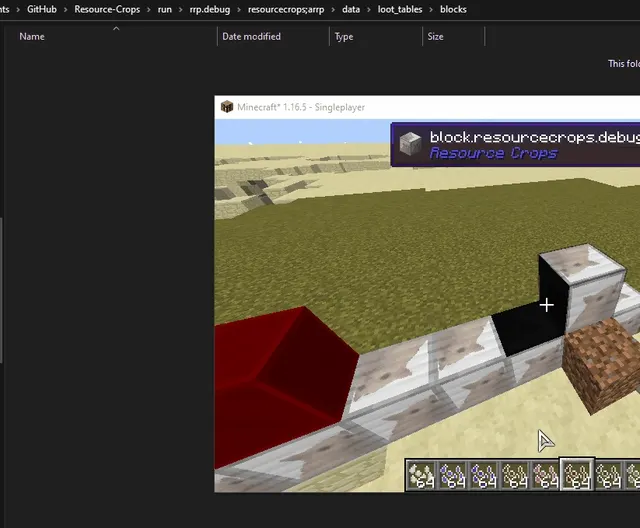Click the Minecraft 1.16.5 Singleplayer title bar

click(x=427, y=107)
